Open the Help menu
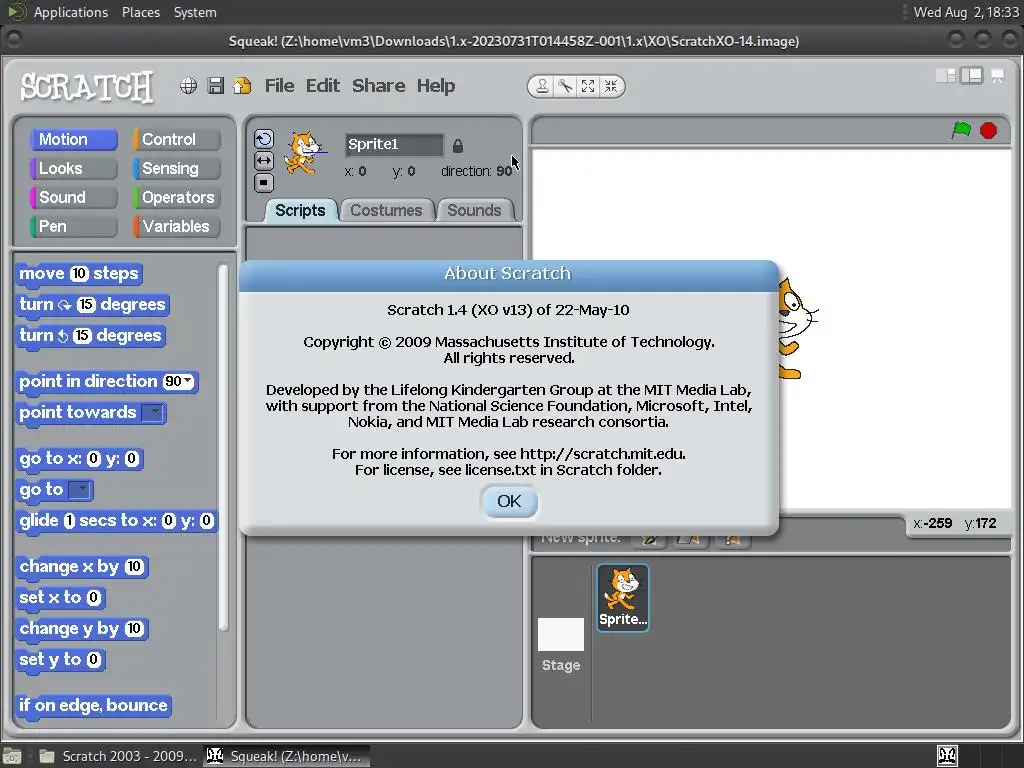Image resolution: width=1024 pixels, height=768 pixels. 436,86
